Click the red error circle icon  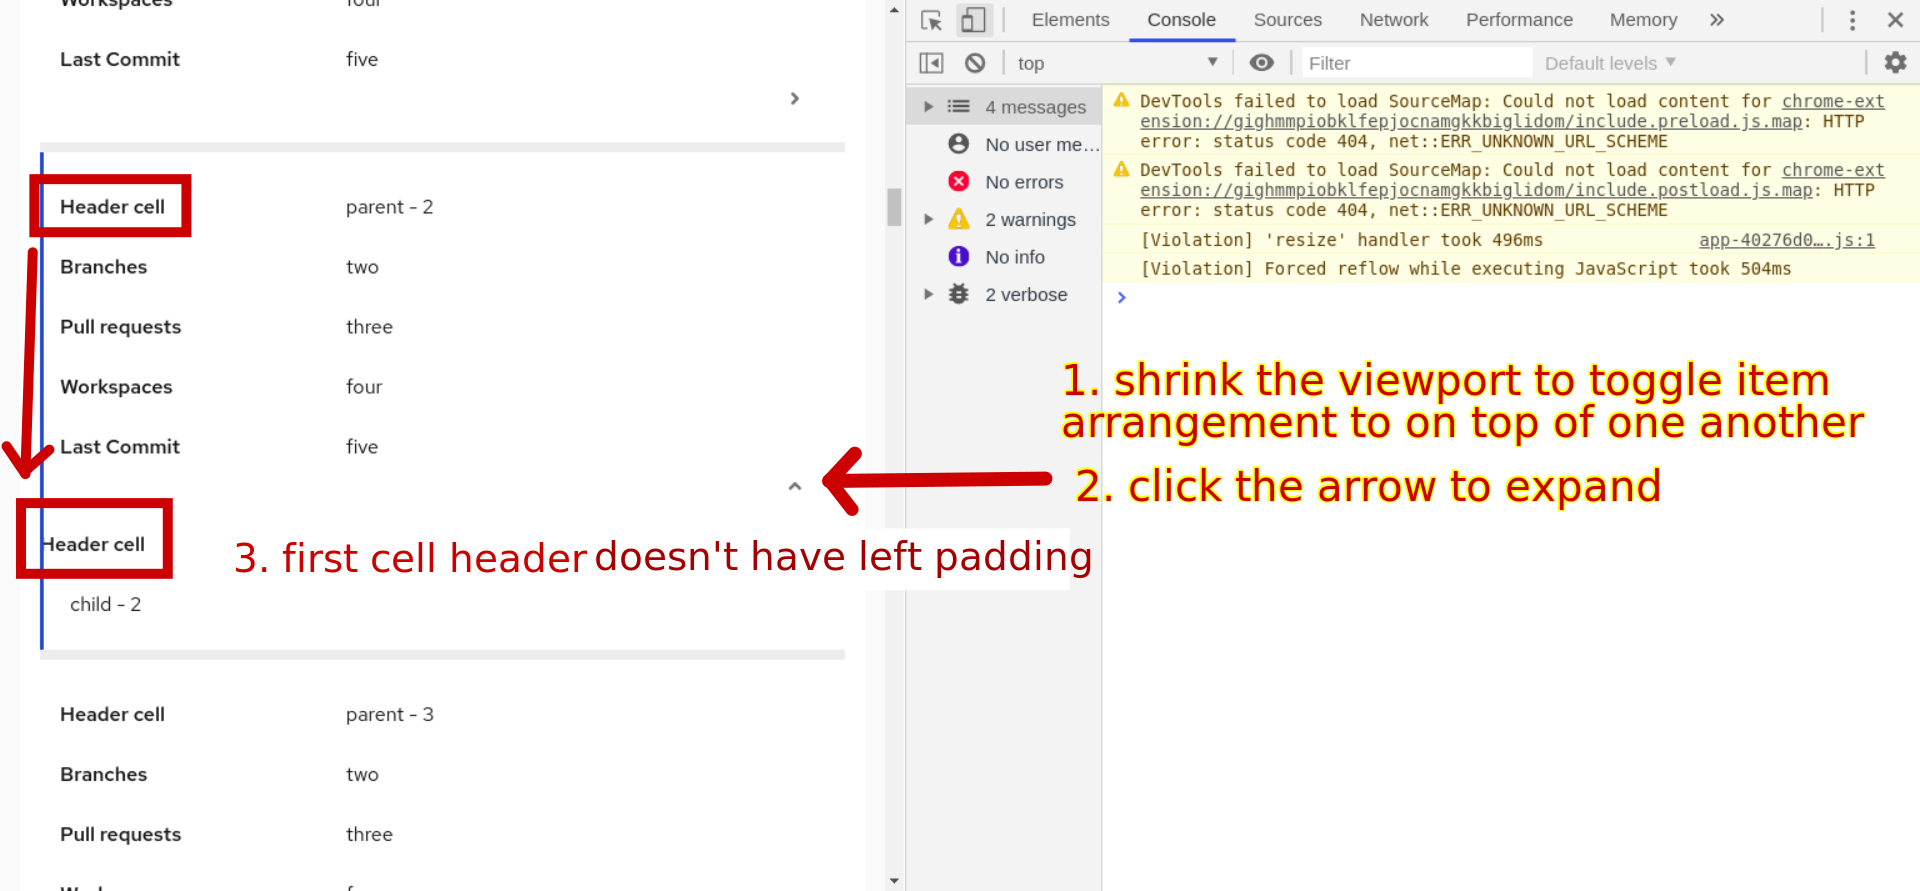coord(958,181)
